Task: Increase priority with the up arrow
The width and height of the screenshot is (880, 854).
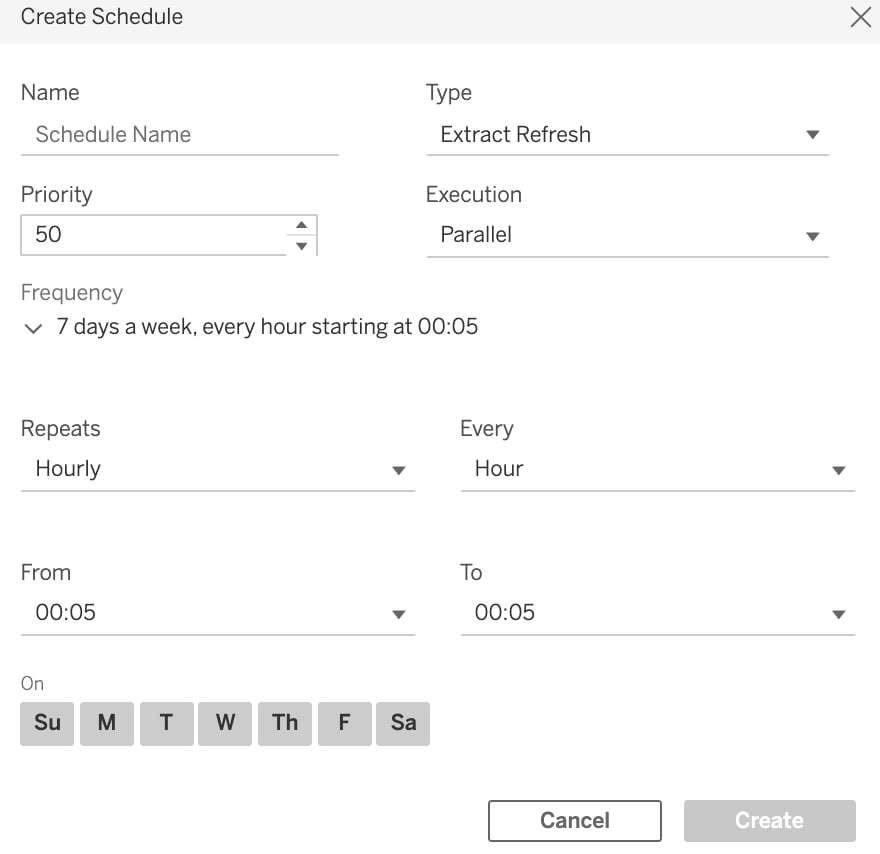Action: (x=301, y=225)
